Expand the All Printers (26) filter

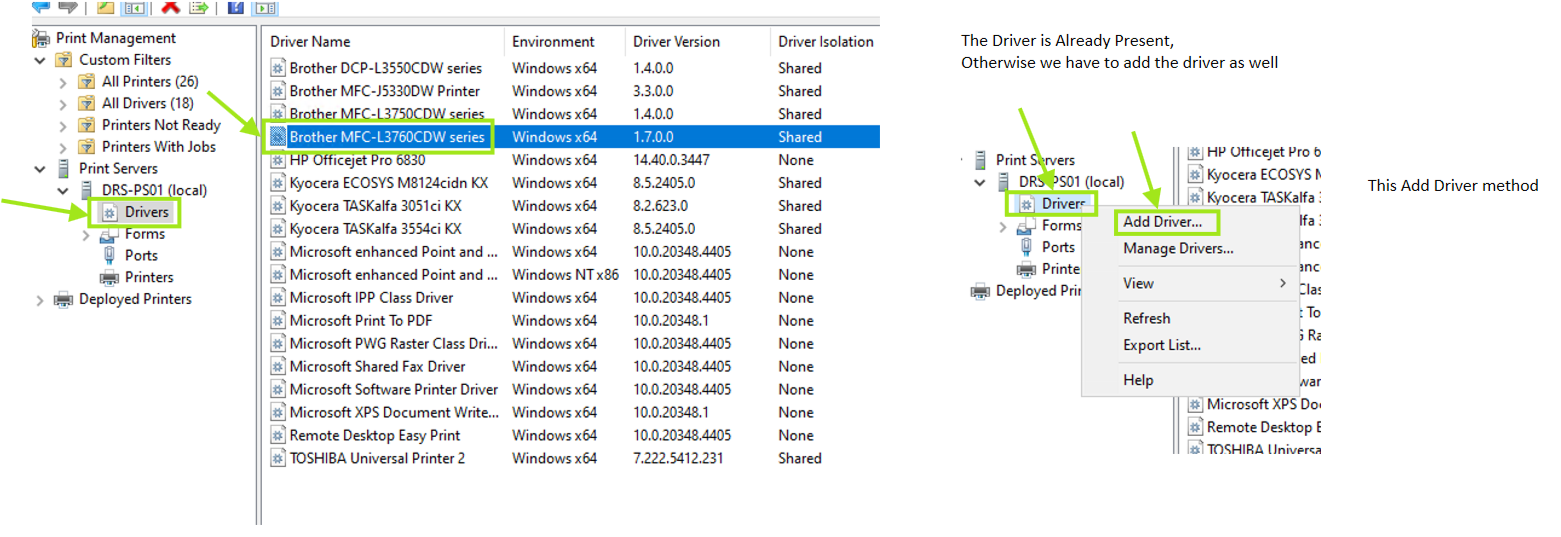(x=63, y=81)
